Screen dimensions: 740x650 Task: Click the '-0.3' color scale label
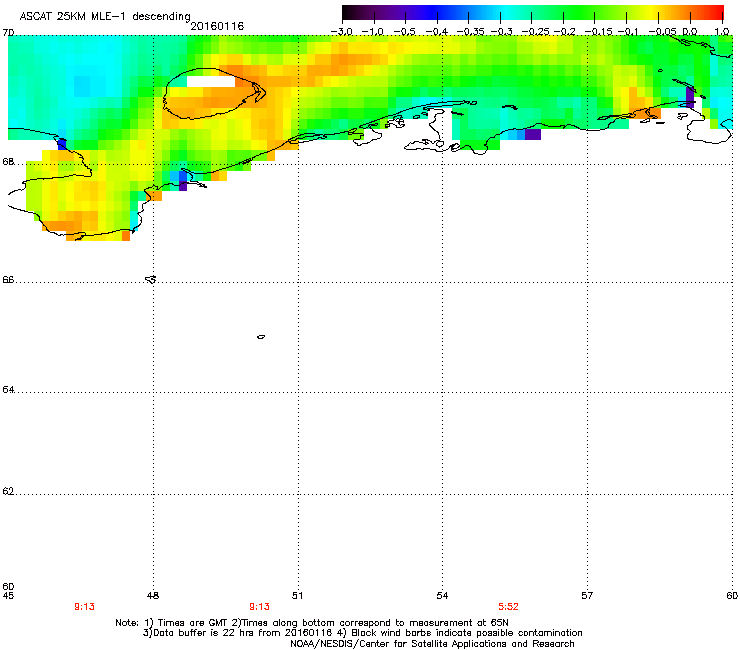point(502,32)
